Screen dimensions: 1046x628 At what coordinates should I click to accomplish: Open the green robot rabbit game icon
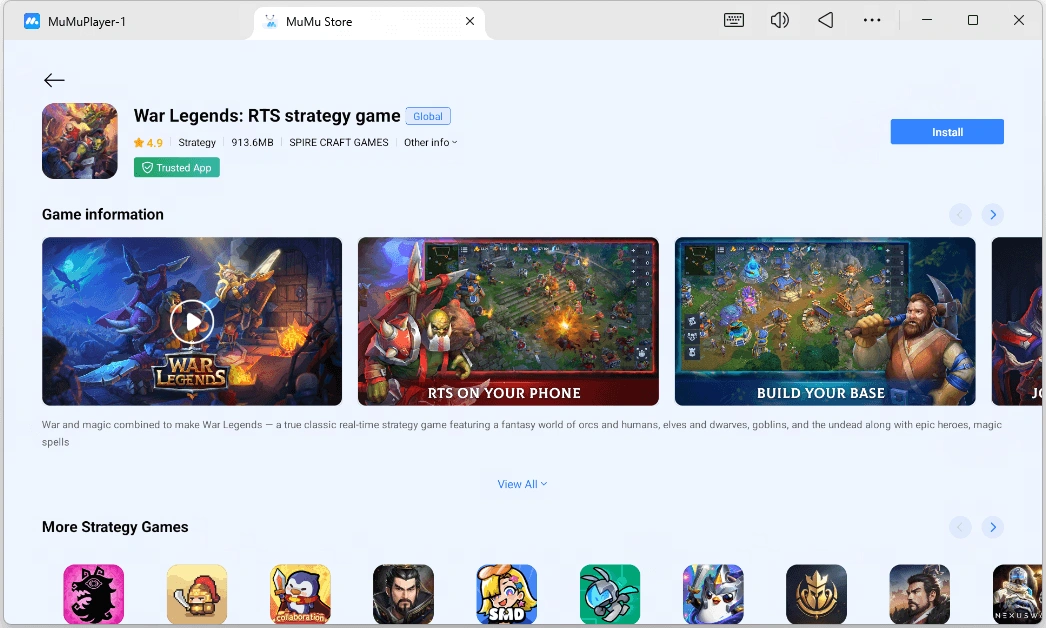click(x=610, y=594)
